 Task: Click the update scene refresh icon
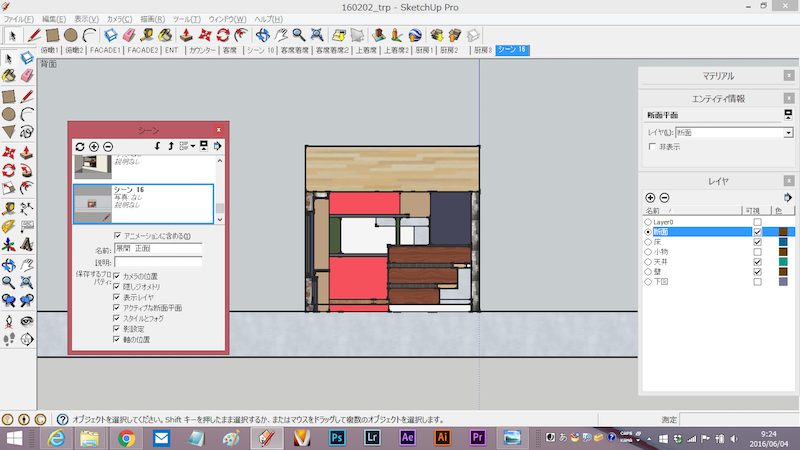coord(80,147)
